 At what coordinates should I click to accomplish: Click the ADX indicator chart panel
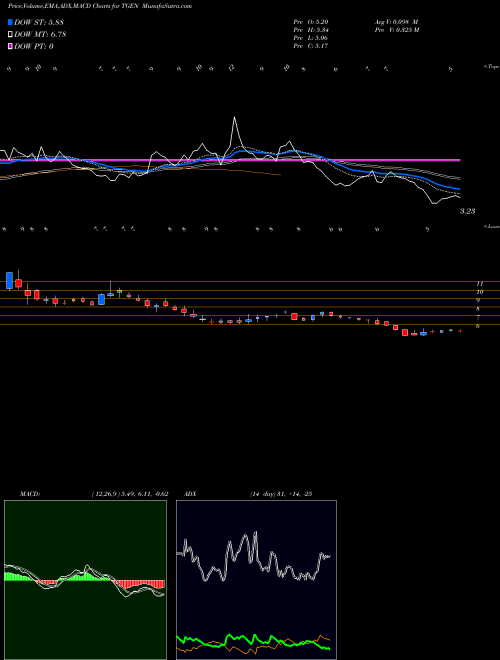pos(256,580)
